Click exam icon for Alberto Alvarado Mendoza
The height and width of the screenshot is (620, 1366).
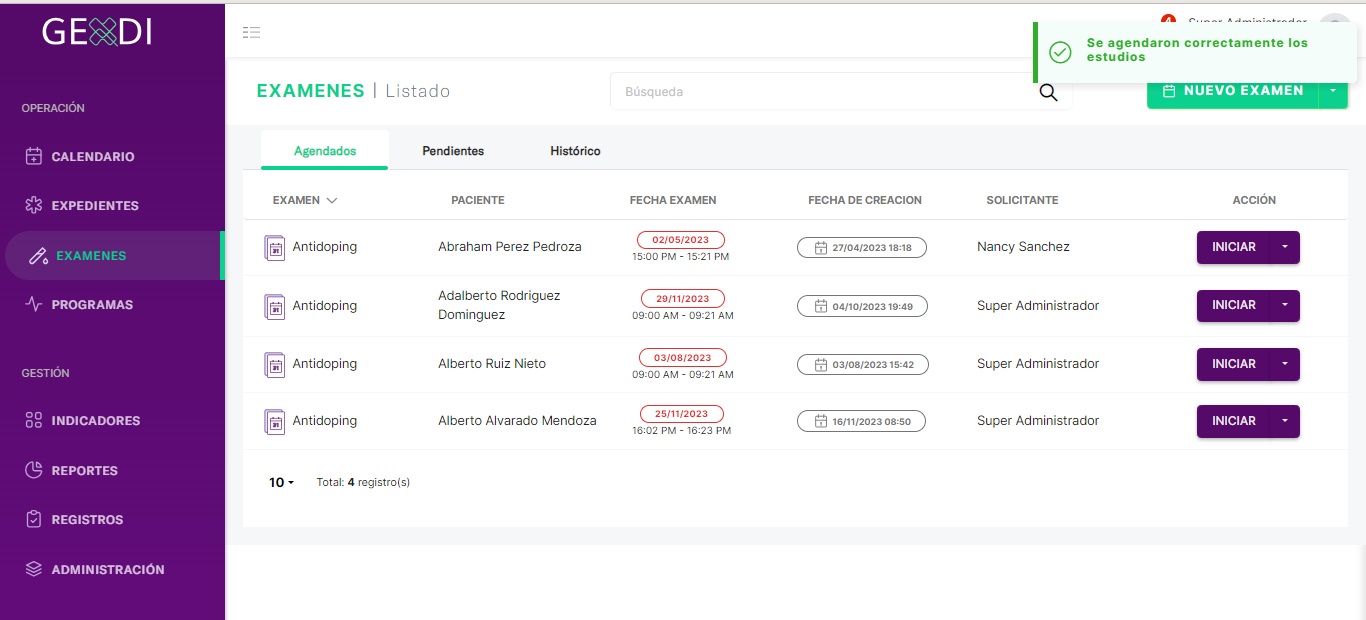click(x=274, y=421)
